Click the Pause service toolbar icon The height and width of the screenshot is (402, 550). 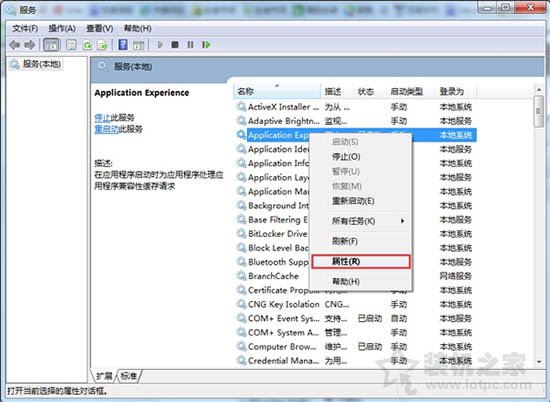point(190,45)
